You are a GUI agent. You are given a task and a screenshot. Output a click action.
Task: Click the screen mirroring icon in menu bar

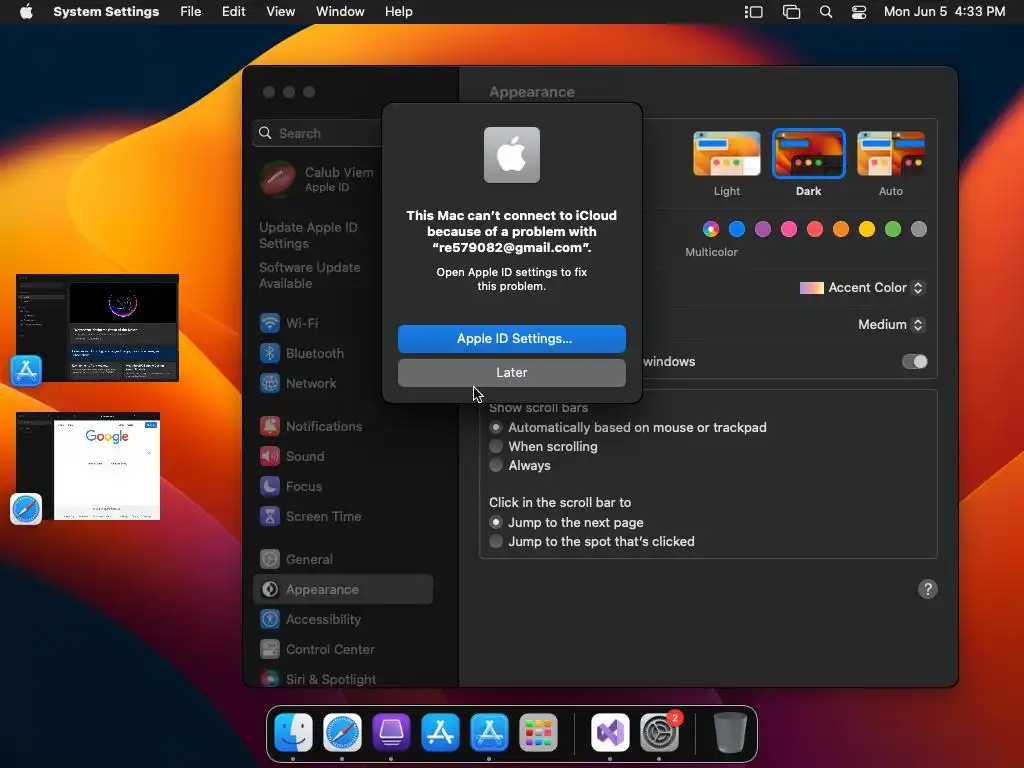(x=792, y=12)
